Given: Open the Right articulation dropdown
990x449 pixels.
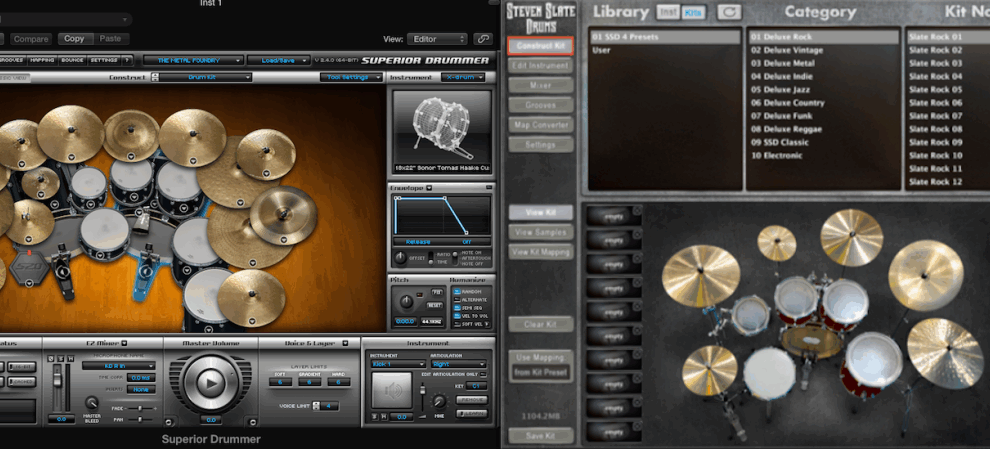Looking at the screenshot, I should click(x=458, y=364).
